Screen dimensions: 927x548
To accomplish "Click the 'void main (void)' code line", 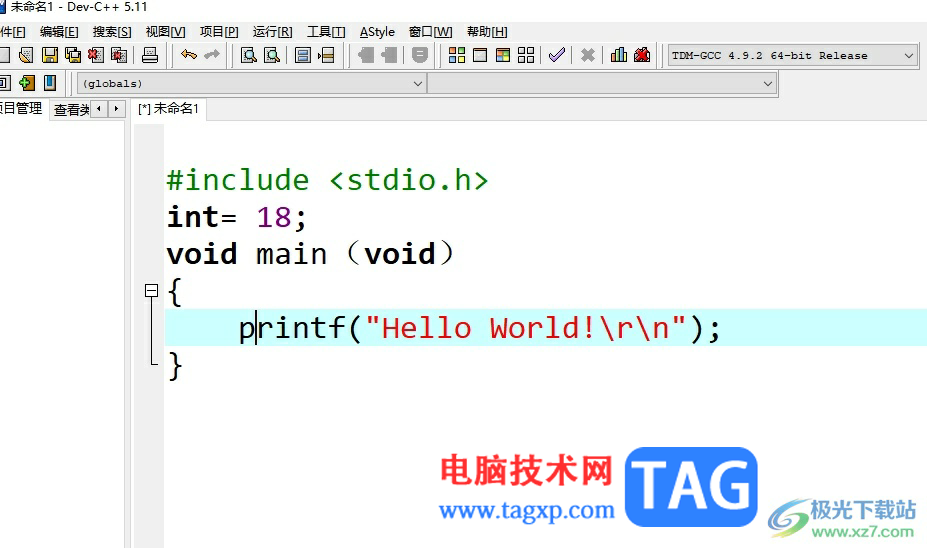I will pos(310,254).
